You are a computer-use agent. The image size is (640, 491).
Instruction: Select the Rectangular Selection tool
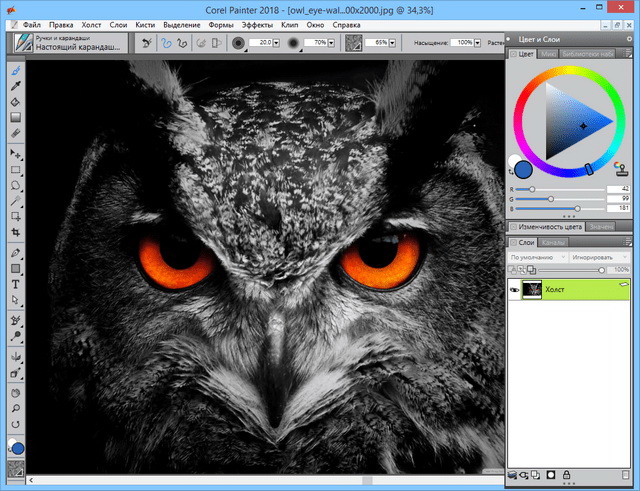tap(16, 170)
